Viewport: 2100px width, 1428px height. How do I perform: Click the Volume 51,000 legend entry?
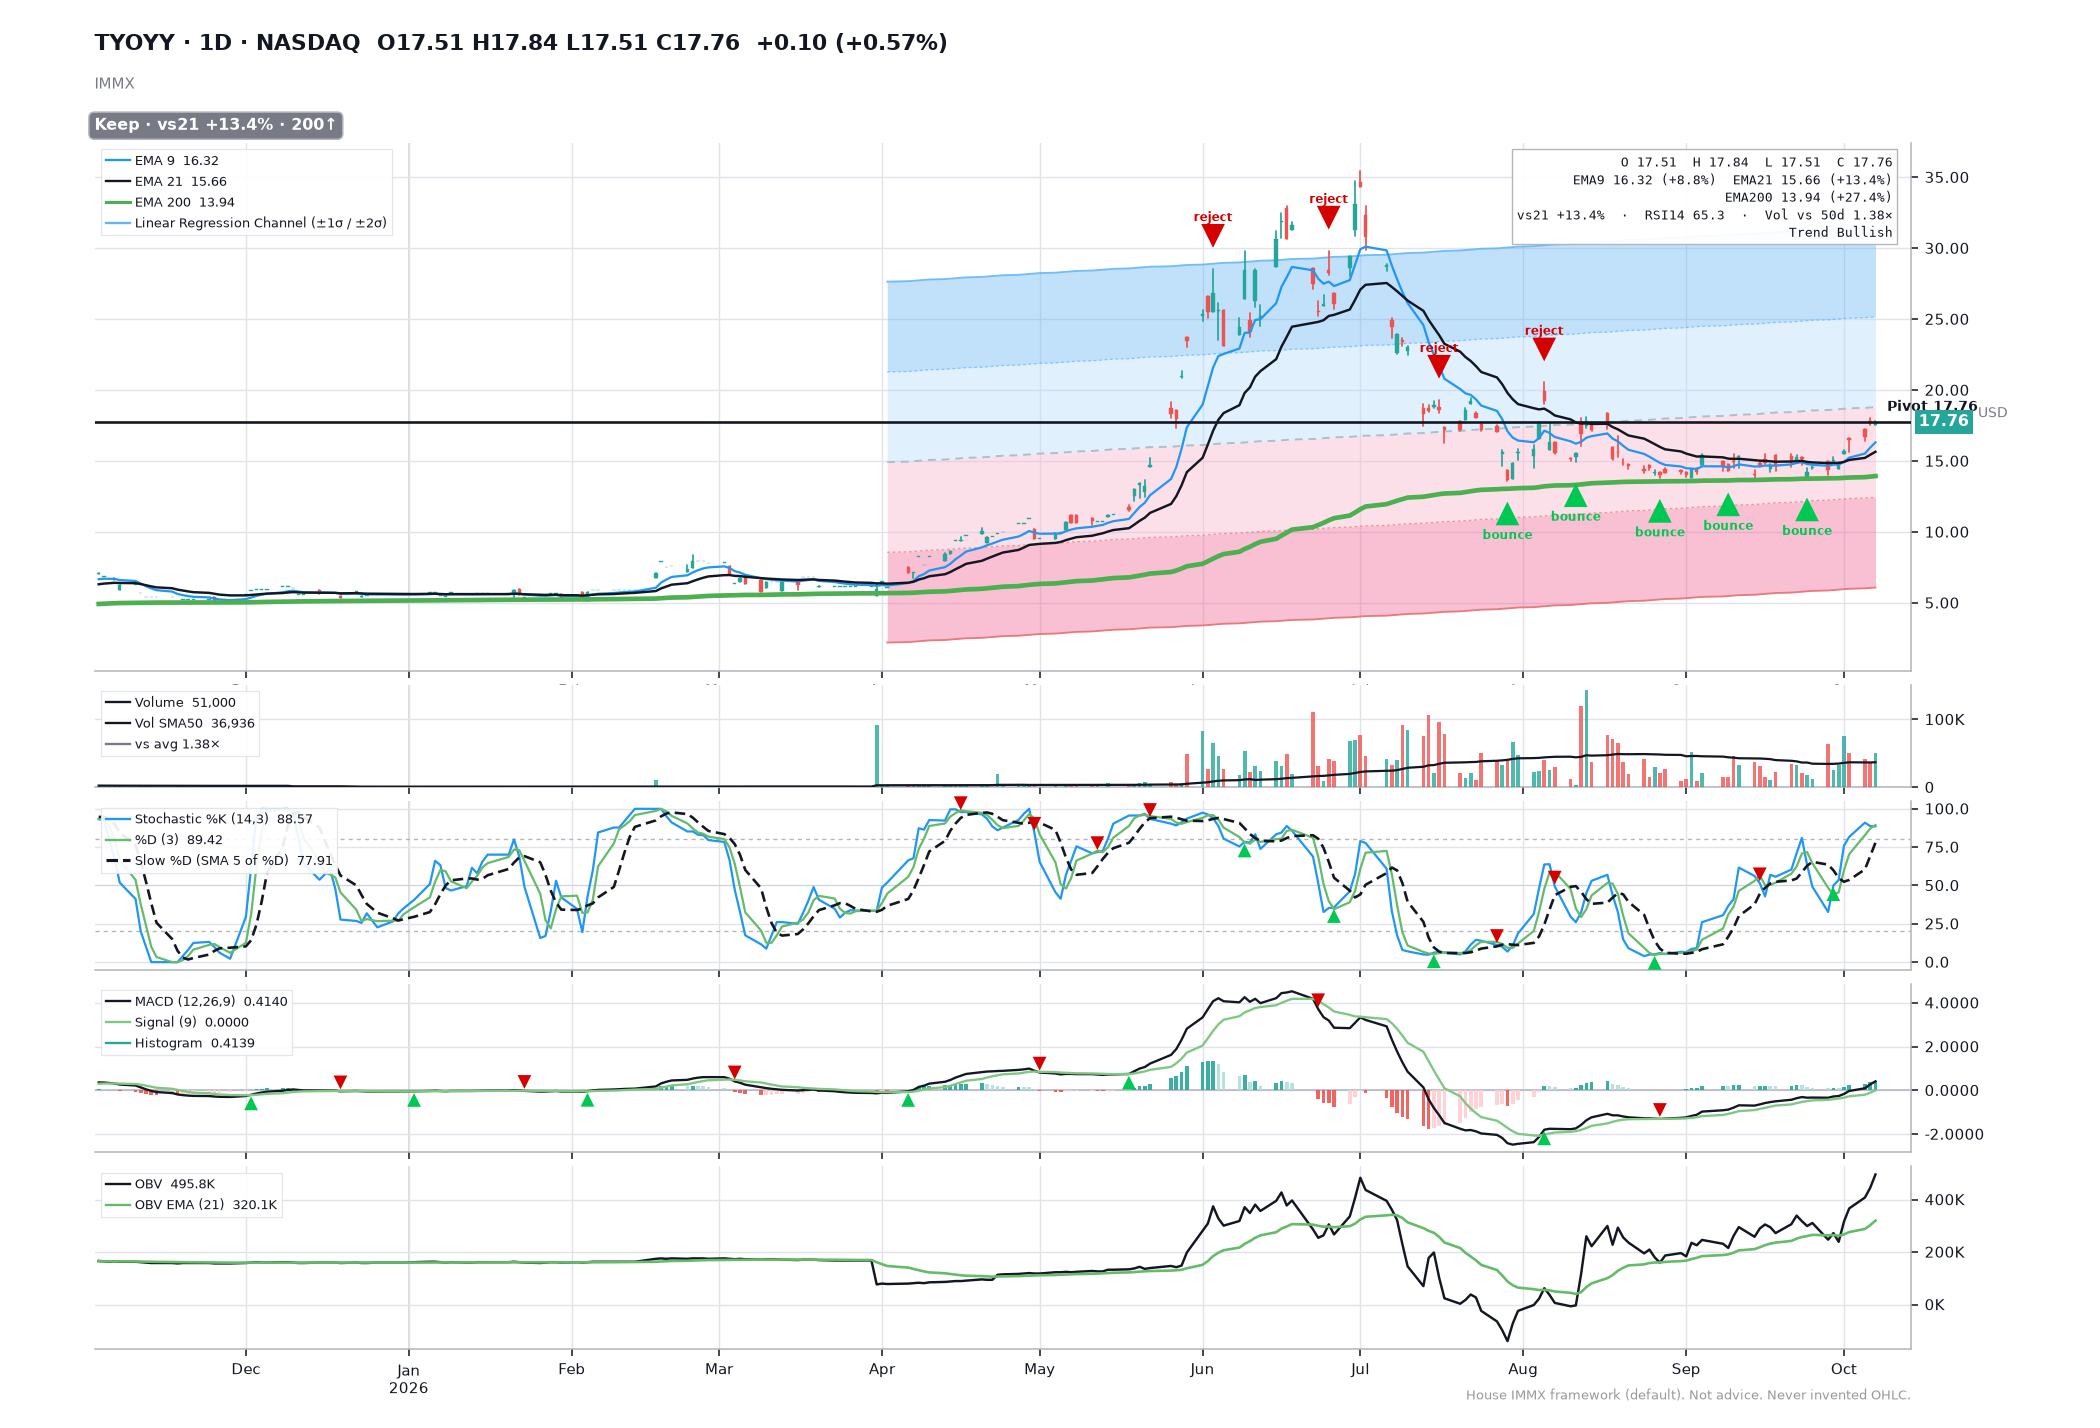point(170,703)
